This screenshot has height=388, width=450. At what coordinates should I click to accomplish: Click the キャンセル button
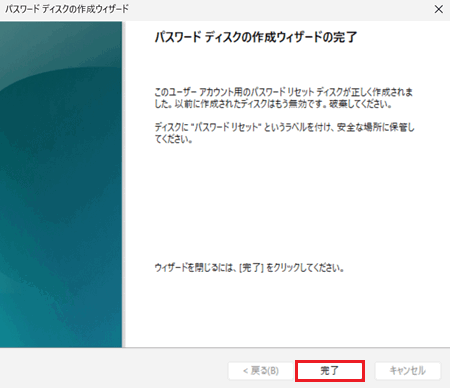click(408, 371)
